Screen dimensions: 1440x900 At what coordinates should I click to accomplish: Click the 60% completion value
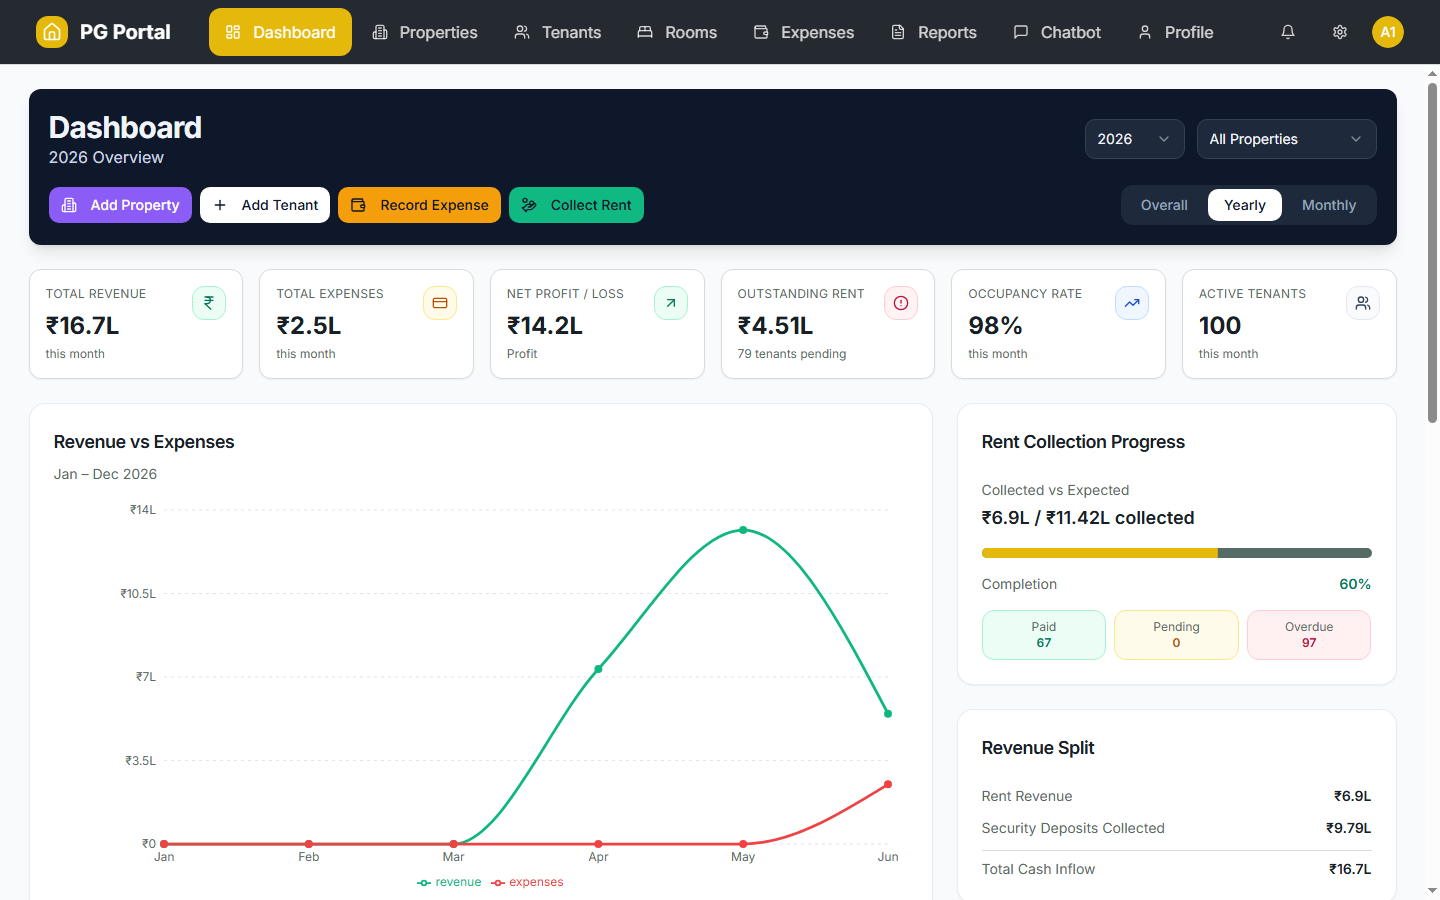pos(1355,584)
